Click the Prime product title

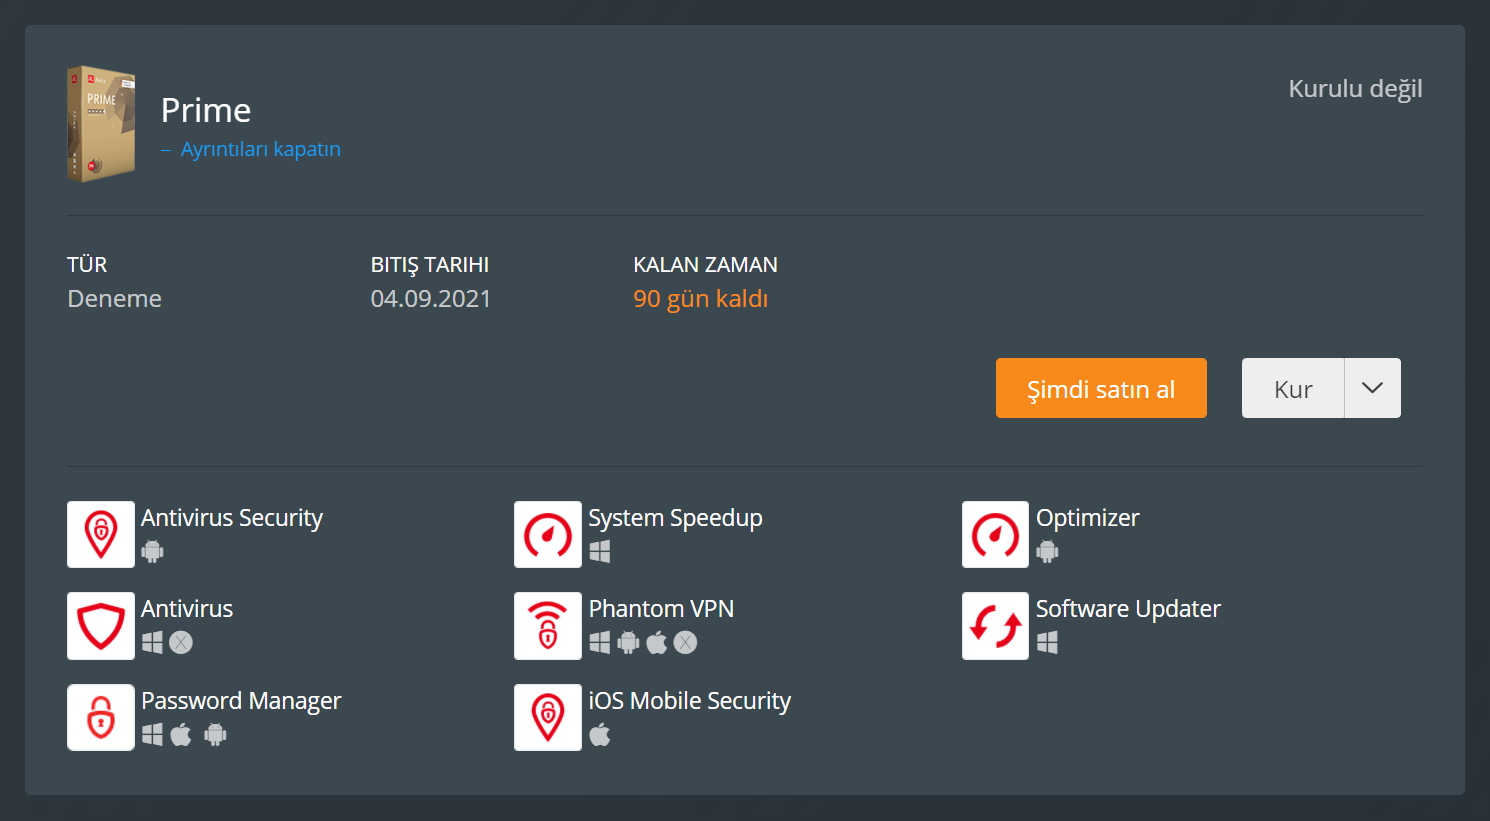[x=206, y=110]
